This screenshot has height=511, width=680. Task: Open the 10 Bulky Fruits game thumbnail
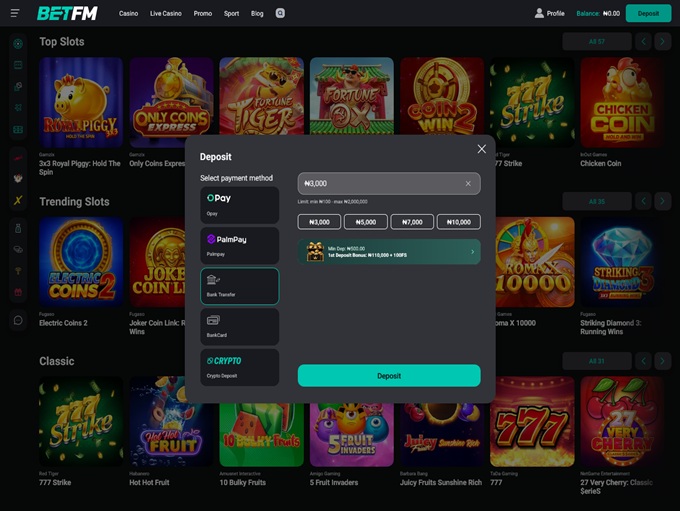262,435
